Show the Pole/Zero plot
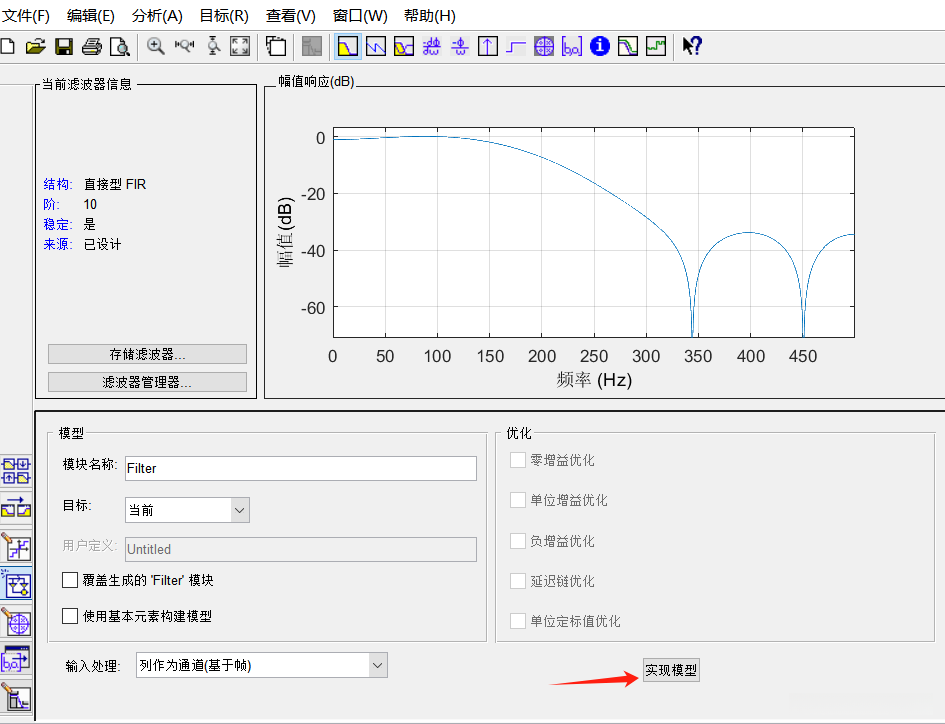This screenshot has height=724, width=945. (x=544, y=46)
